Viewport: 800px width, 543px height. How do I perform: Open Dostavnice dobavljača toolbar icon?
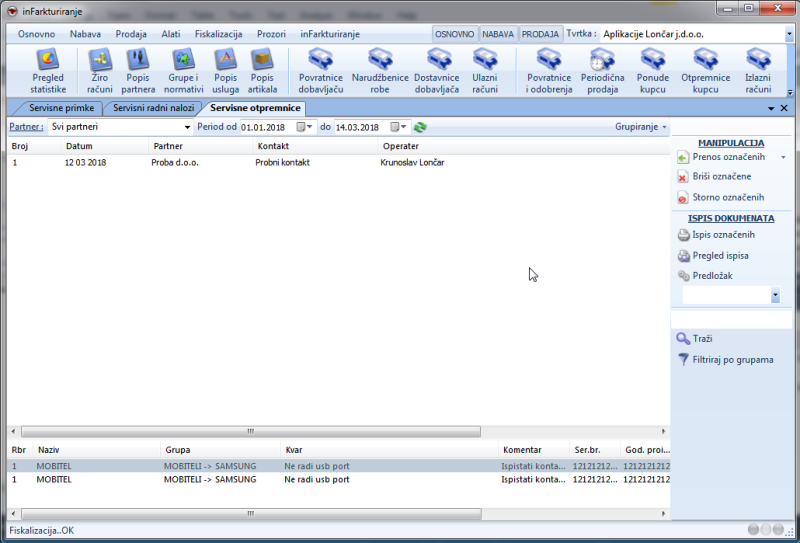[x=436, y=71]
